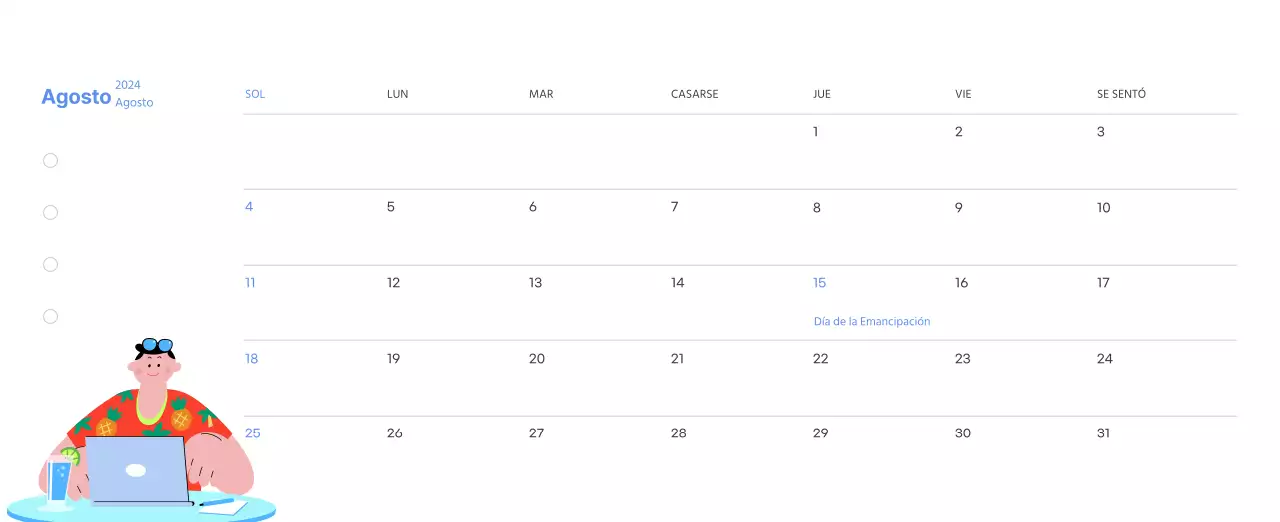Viewport: 1280px width, 522px height.
Task: Click the first empty circle in sidebar
Action: point(50,161)
